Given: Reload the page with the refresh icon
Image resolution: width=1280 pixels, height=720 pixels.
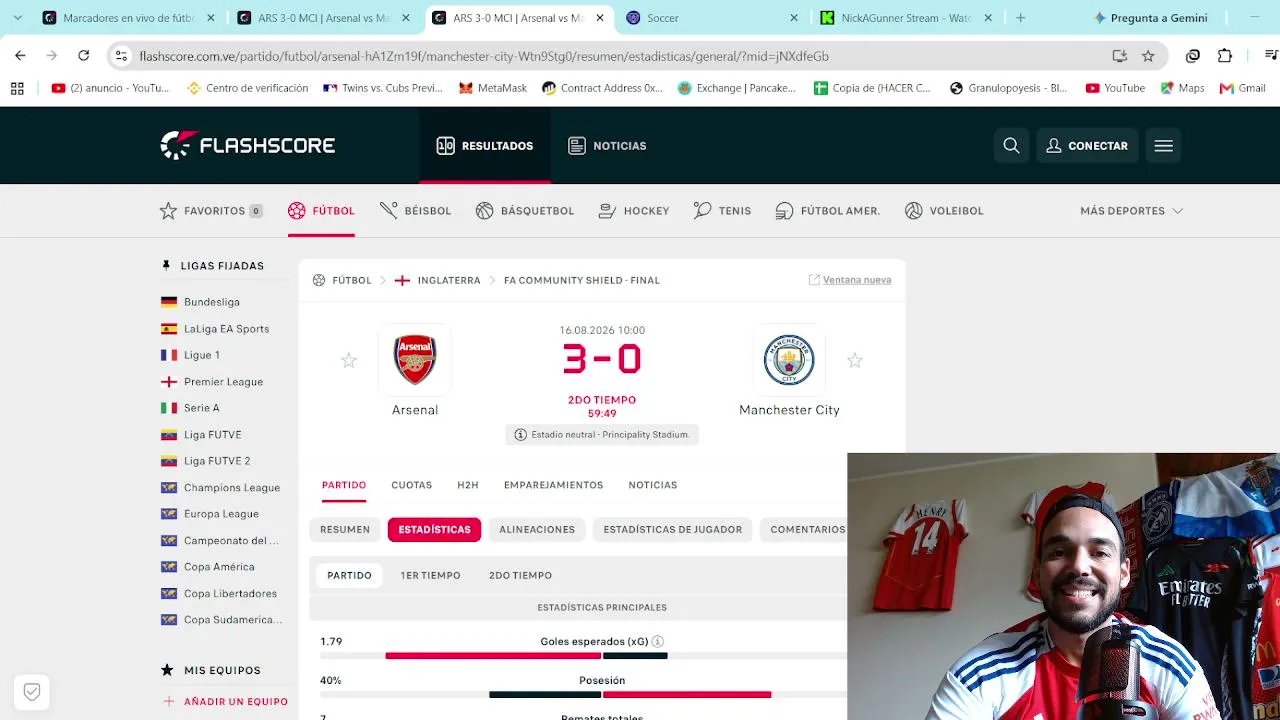Looking at the screenshot, I should 84,56.
